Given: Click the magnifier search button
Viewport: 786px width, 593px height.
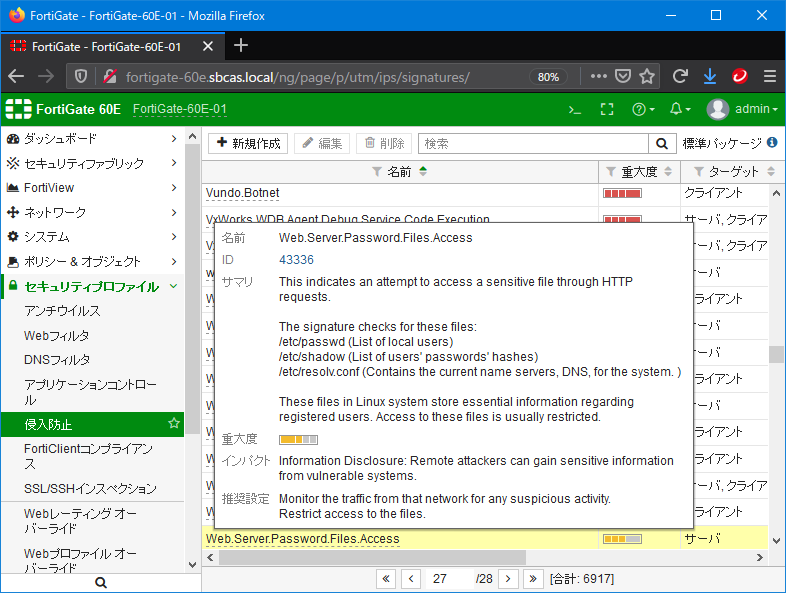Looking at the screenshot, I should click(x=661, y=144).
